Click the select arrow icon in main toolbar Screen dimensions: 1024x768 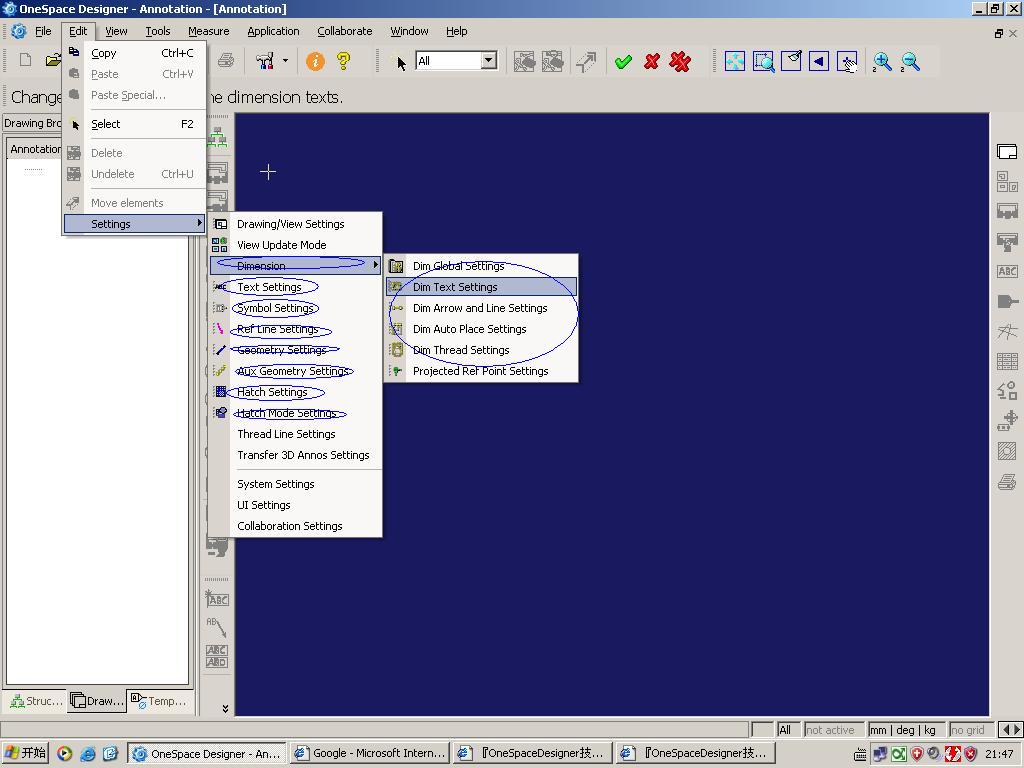tap(401, 63)
